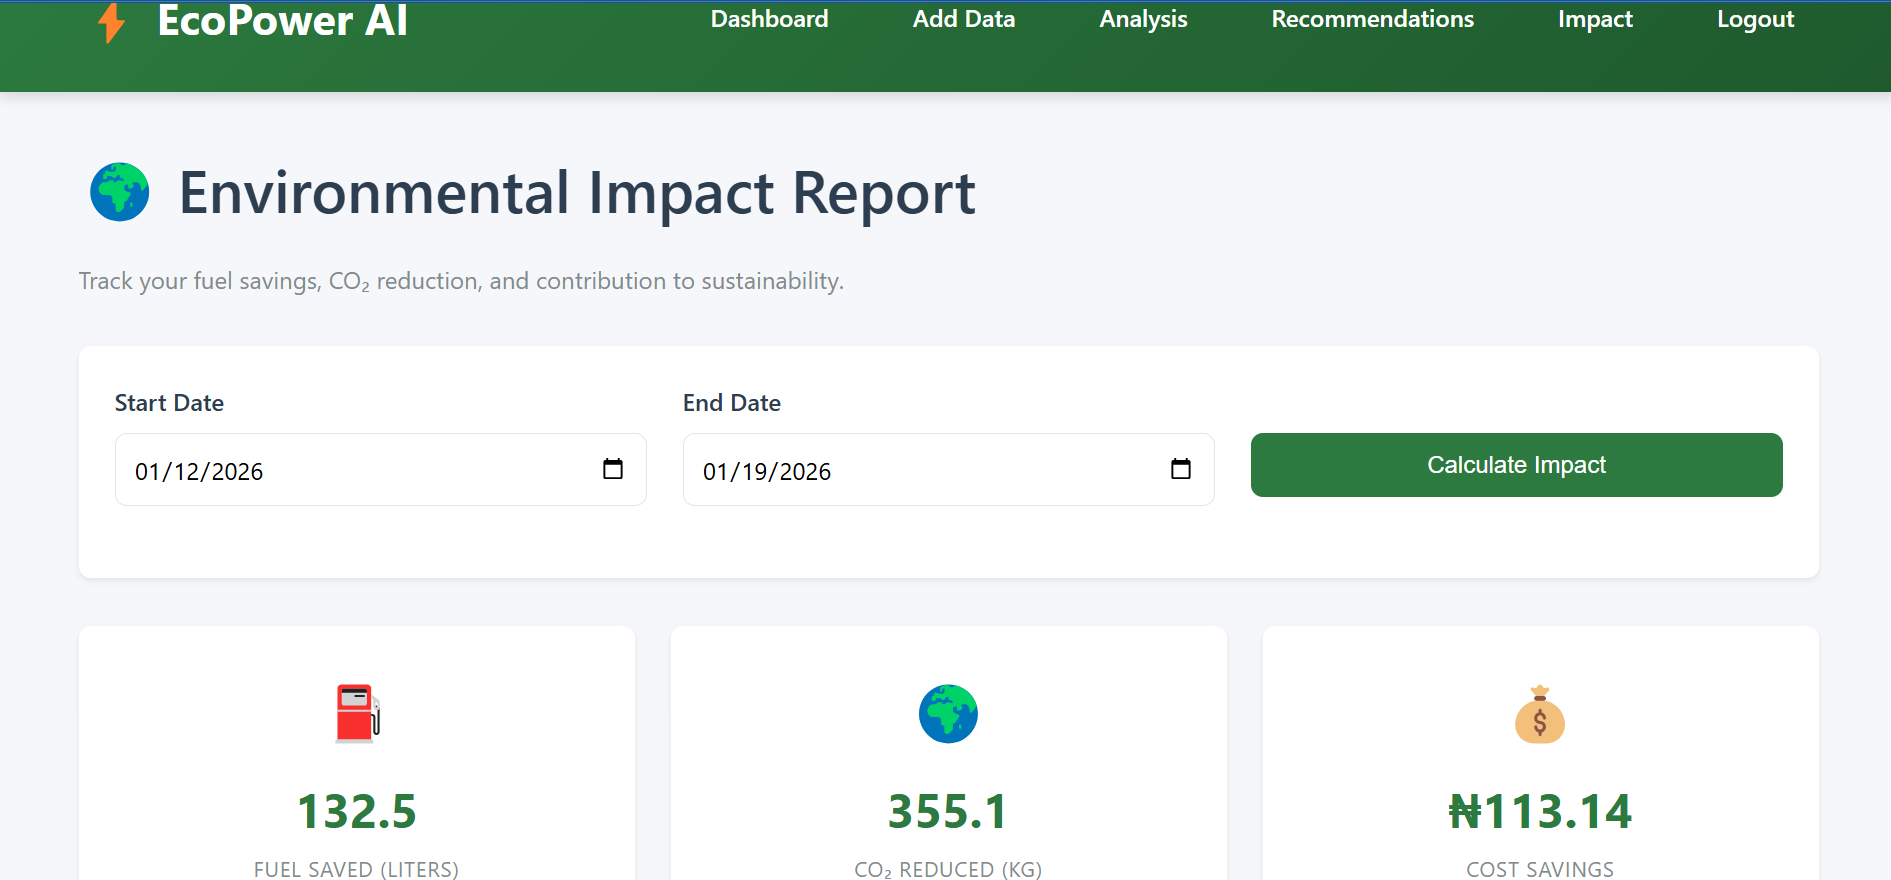1891x880 pixels.
Task: Go to the Dashboard page
Action: [x=769, y=19]
